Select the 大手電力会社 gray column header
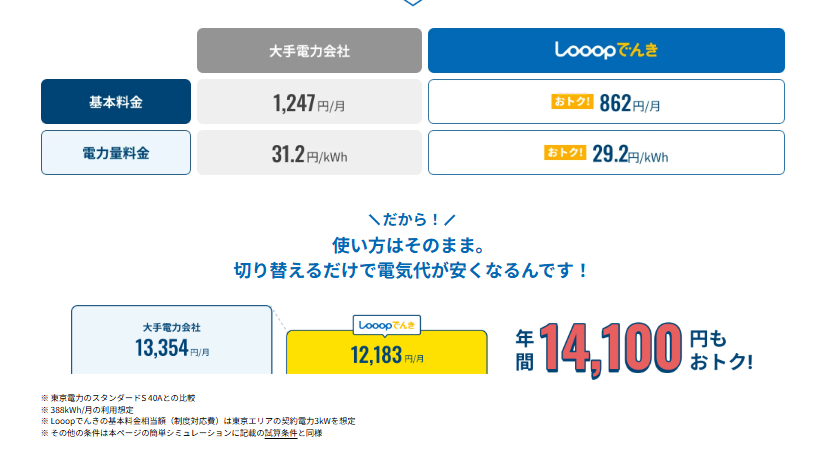This screenshot has height=472, width=819. tap(309, 50)
